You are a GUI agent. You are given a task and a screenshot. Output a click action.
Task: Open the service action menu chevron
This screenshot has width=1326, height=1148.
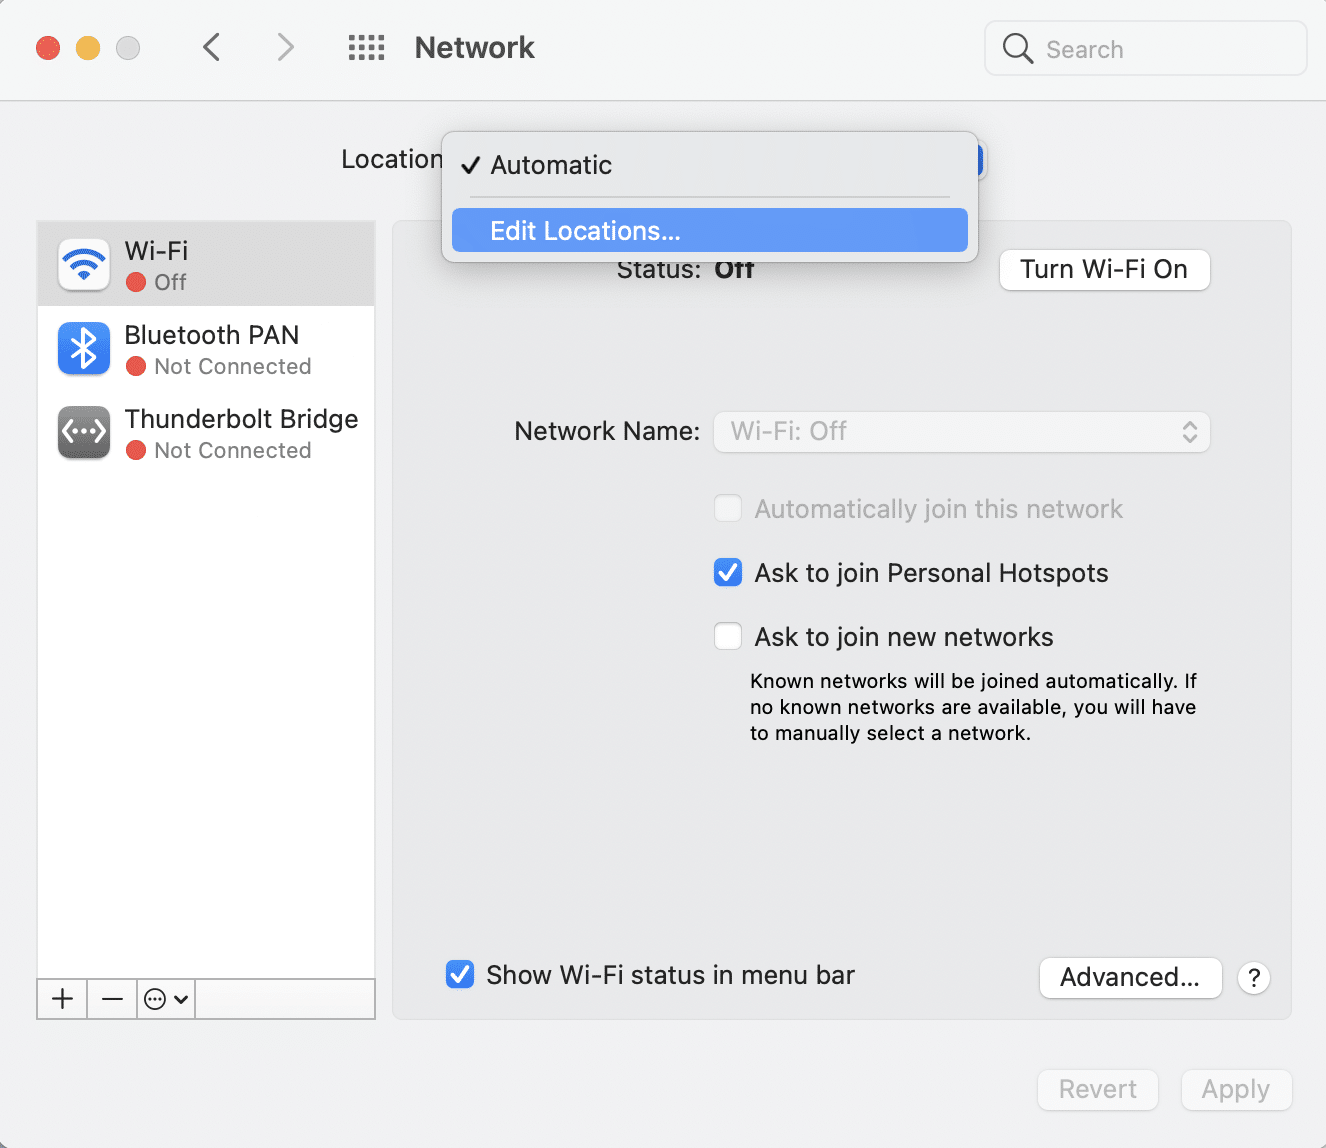(x=165, y=998)
